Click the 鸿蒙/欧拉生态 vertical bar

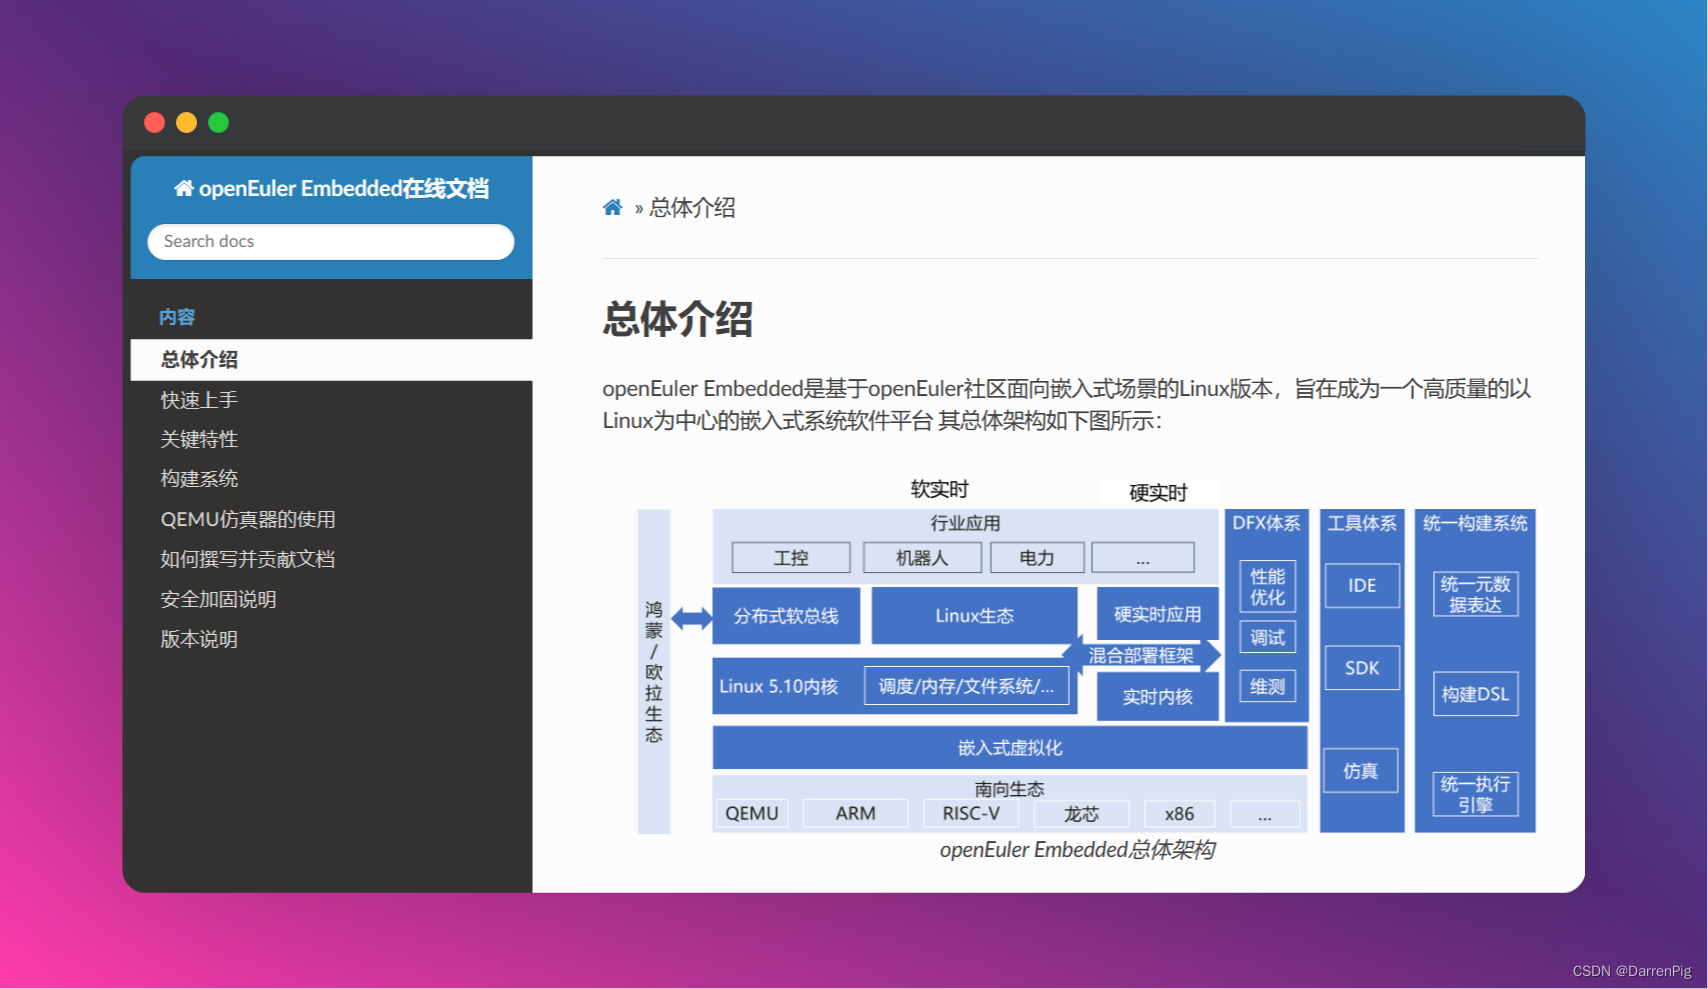[x=654, y=671]
